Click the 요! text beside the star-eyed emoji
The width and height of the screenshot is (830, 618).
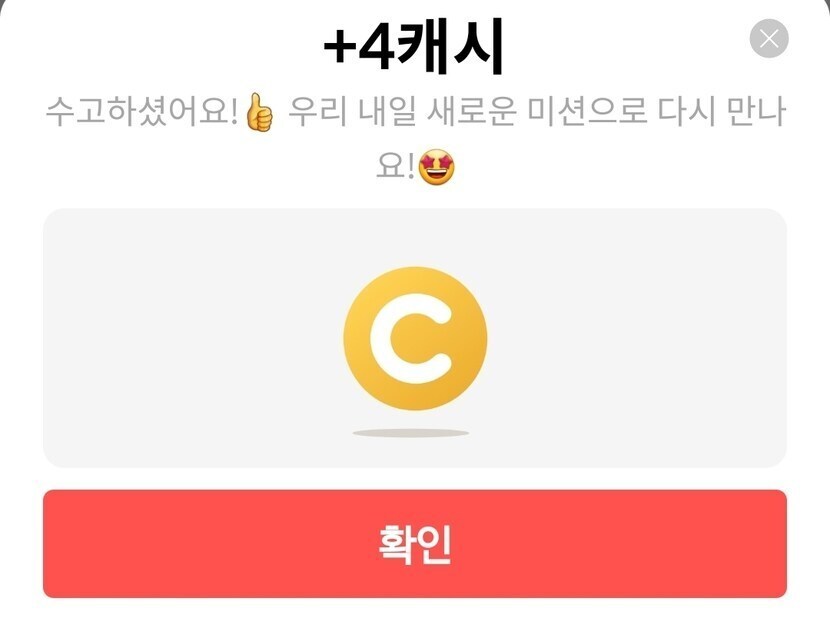click(395, 167)
